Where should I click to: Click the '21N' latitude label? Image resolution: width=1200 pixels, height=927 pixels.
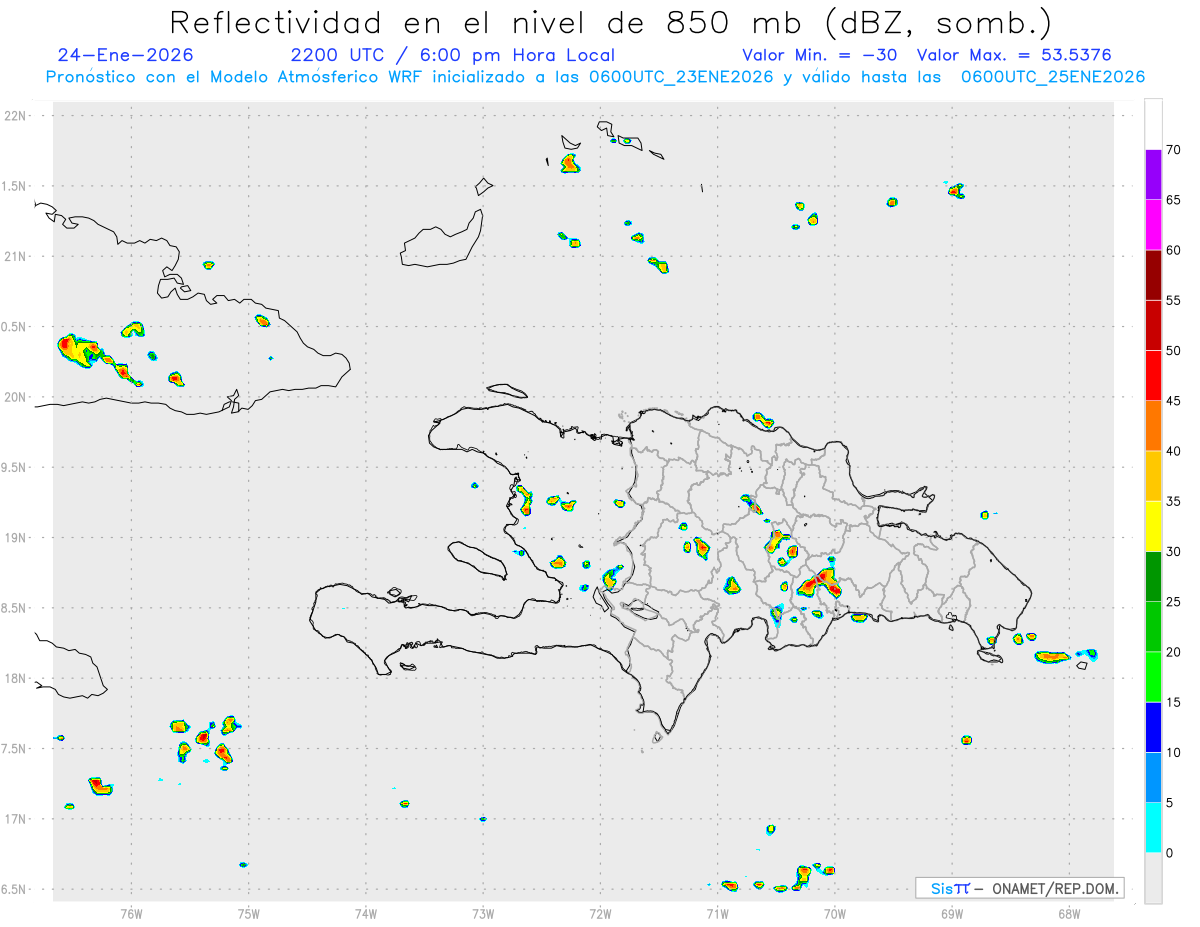pyautogui.click(x=17, y=256)
